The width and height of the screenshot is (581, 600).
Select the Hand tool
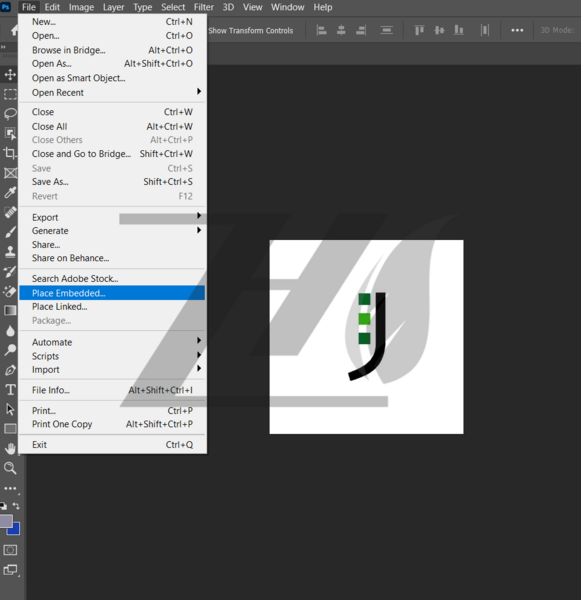pyautogui.click(x=10, y=448)
